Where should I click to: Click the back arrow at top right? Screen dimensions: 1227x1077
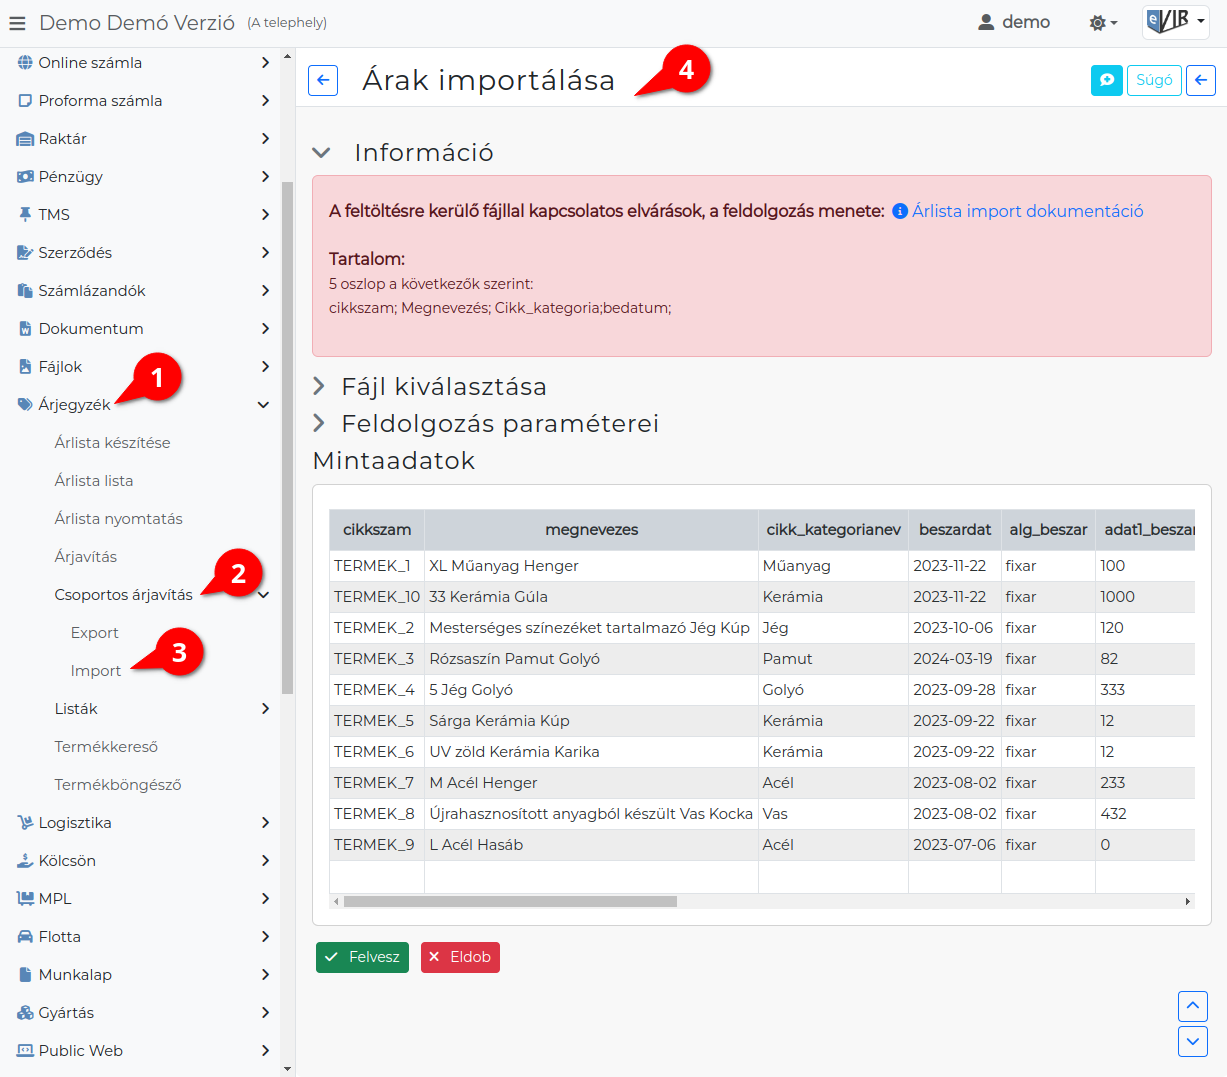click(x=1201, y=80)
